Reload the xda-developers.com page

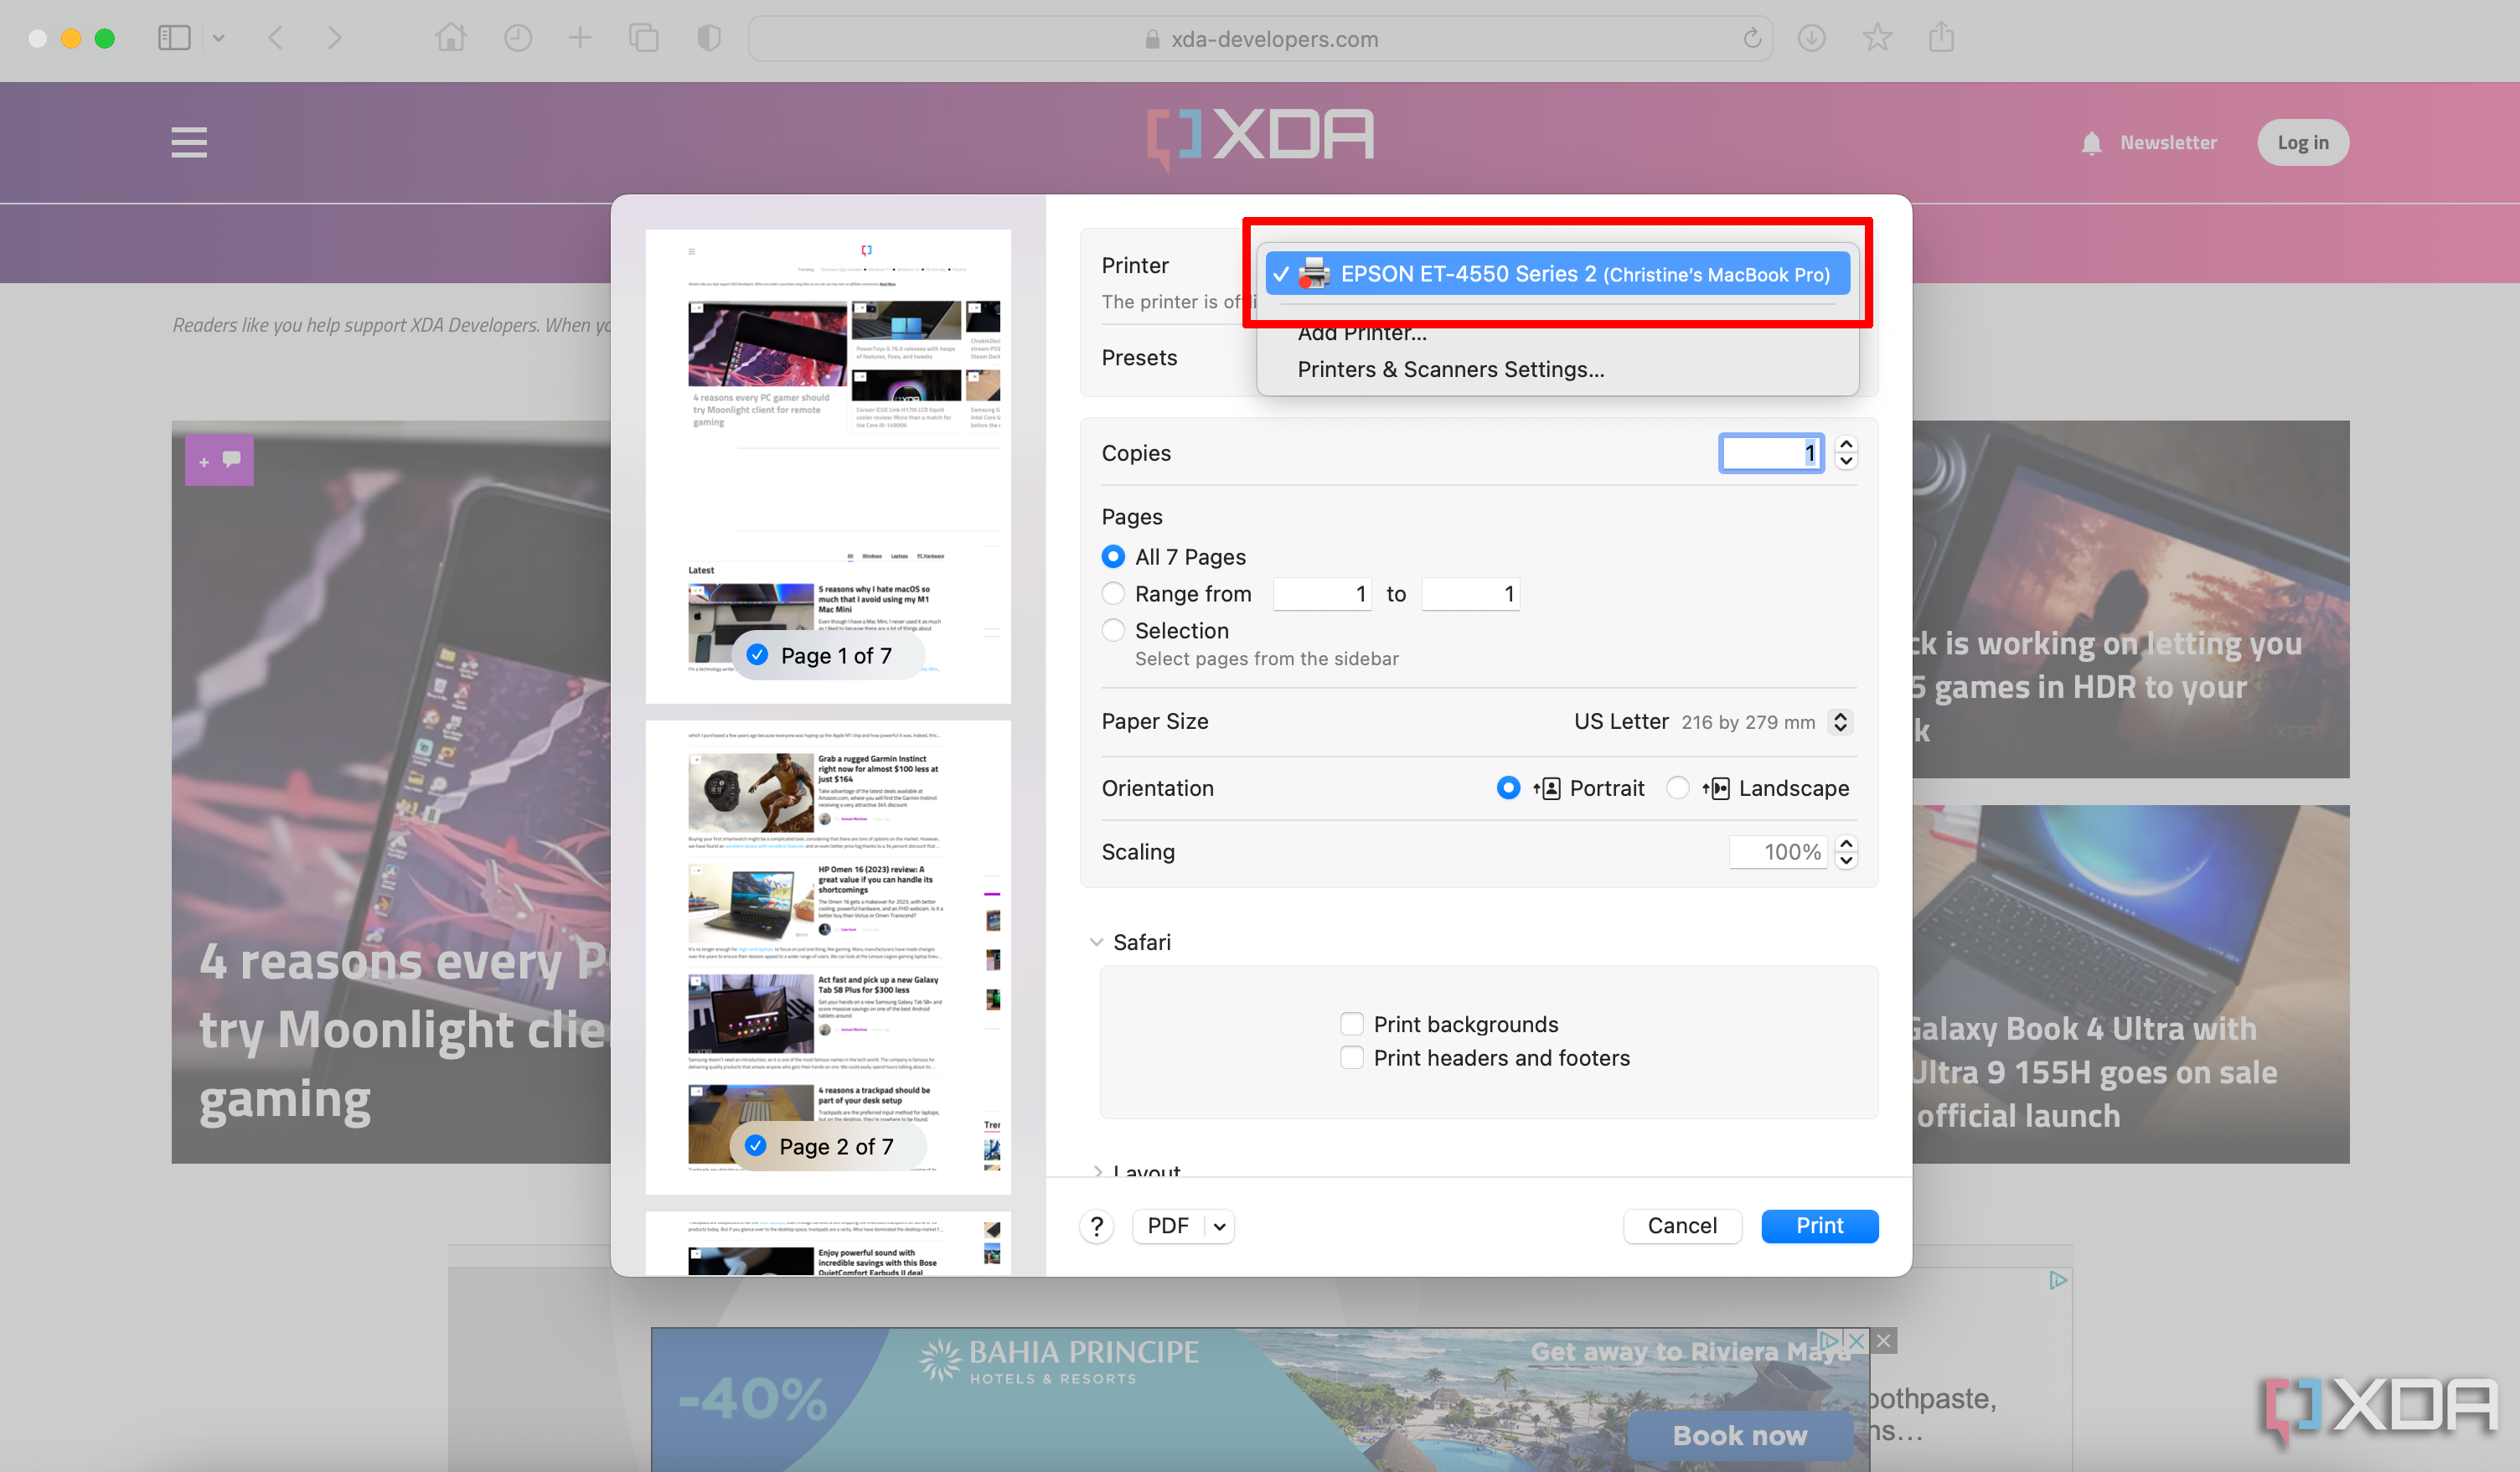pos(1752,38)
